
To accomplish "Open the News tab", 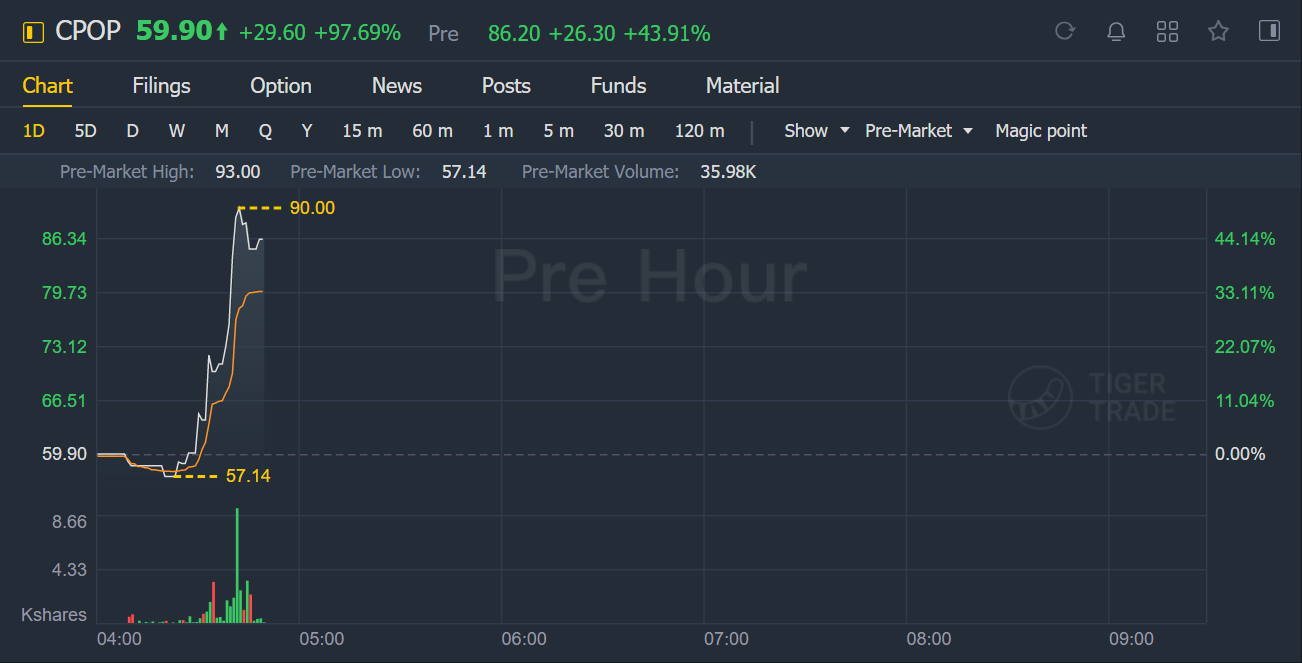I will [397, 86].
